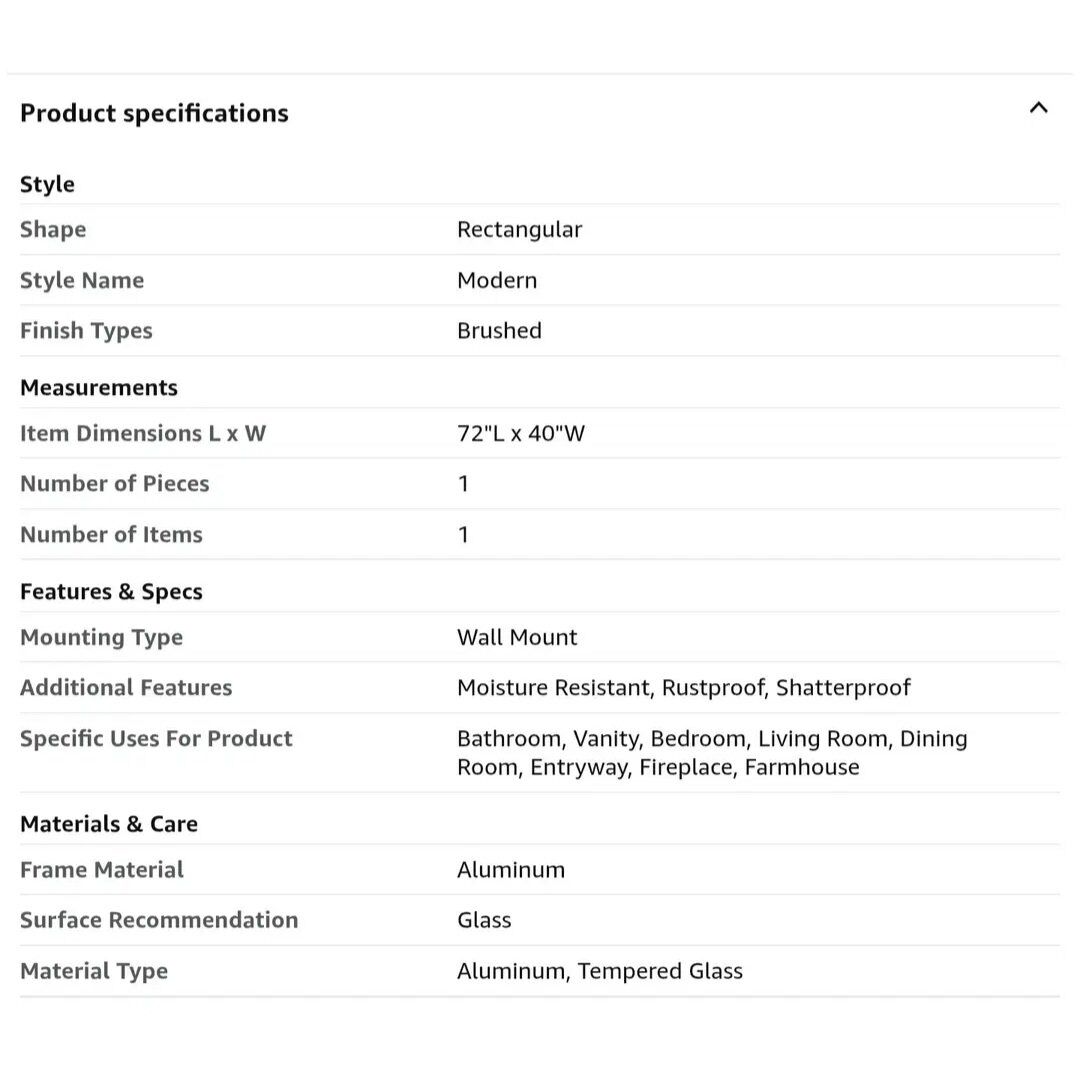Select the Materials & Care heading
This screenshot has height=1067, width=1080.
pyautogui.click(x=109, y=823)
